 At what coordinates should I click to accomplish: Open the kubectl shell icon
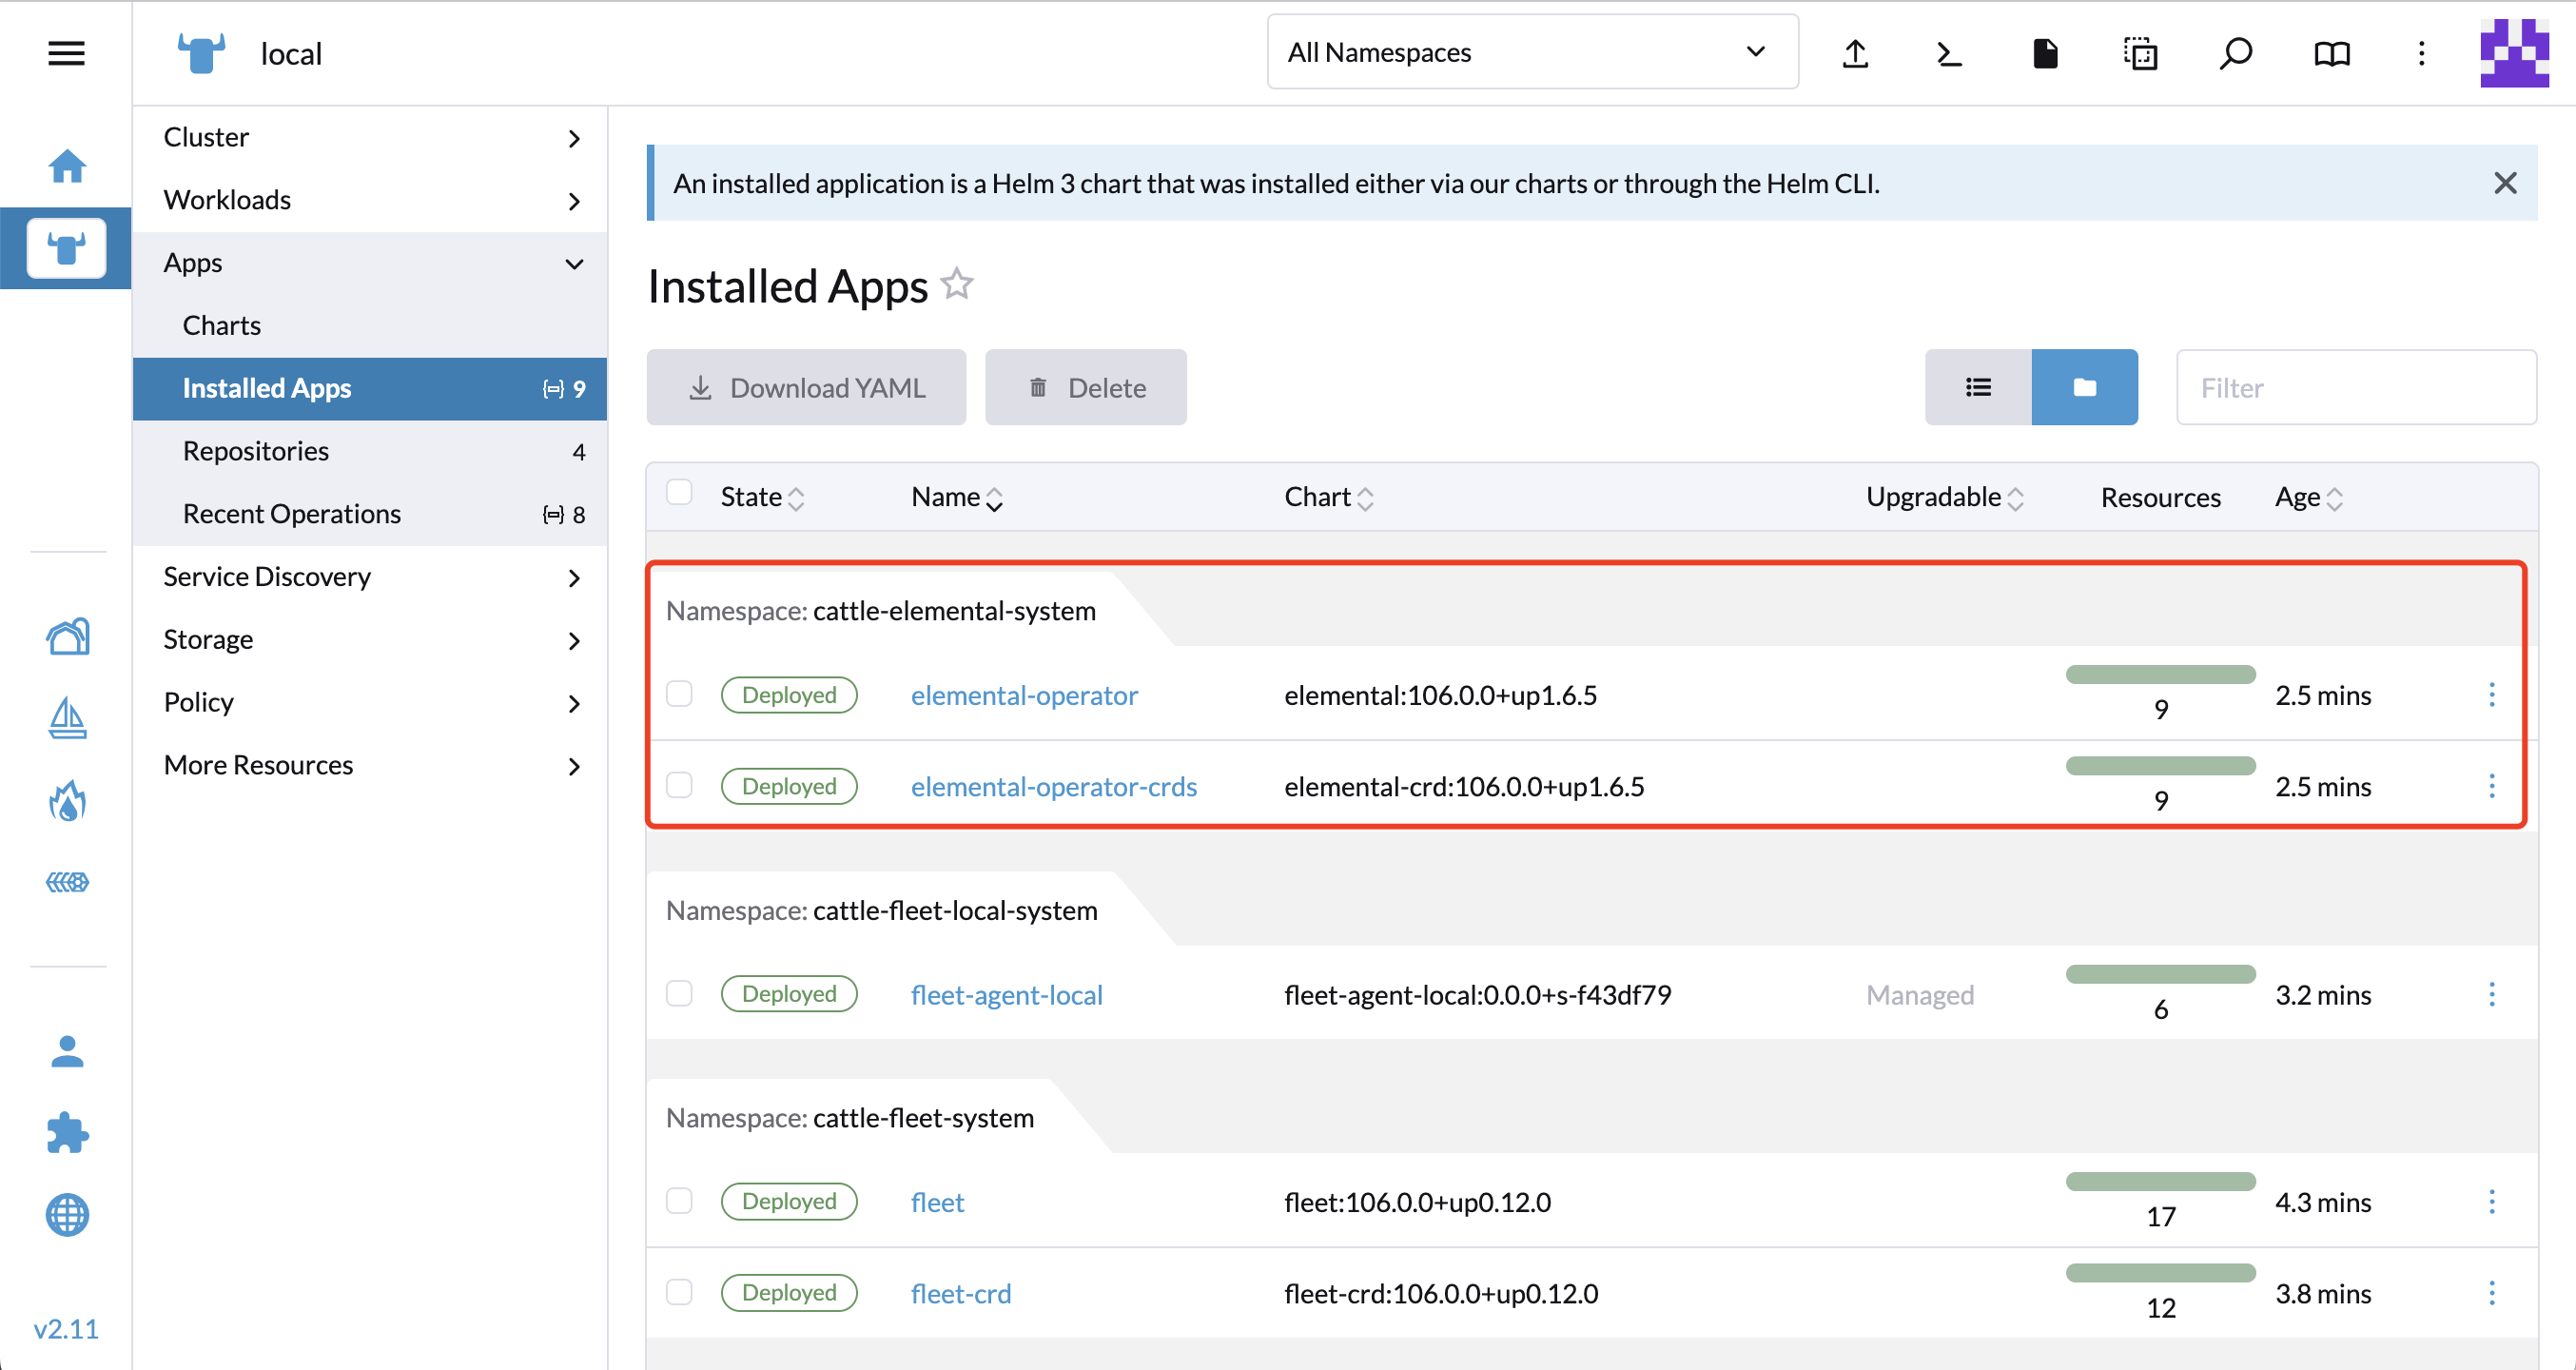[1949, 53]
